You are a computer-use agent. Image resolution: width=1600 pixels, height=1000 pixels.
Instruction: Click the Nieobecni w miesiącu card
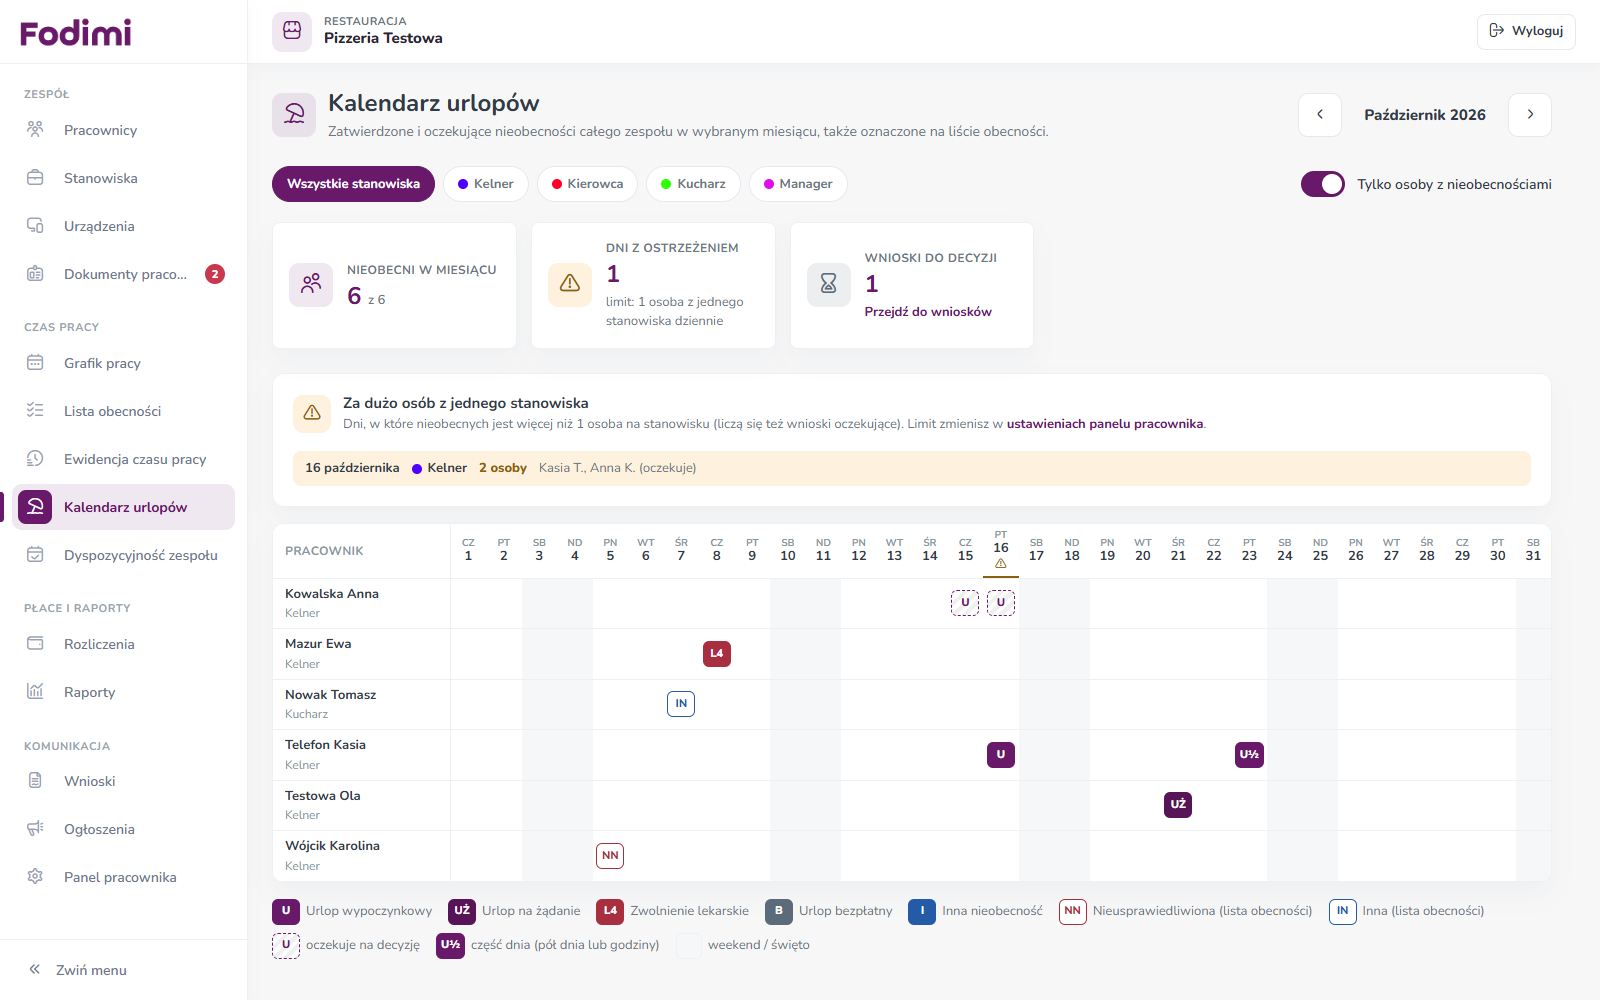(x=394, y=285)
